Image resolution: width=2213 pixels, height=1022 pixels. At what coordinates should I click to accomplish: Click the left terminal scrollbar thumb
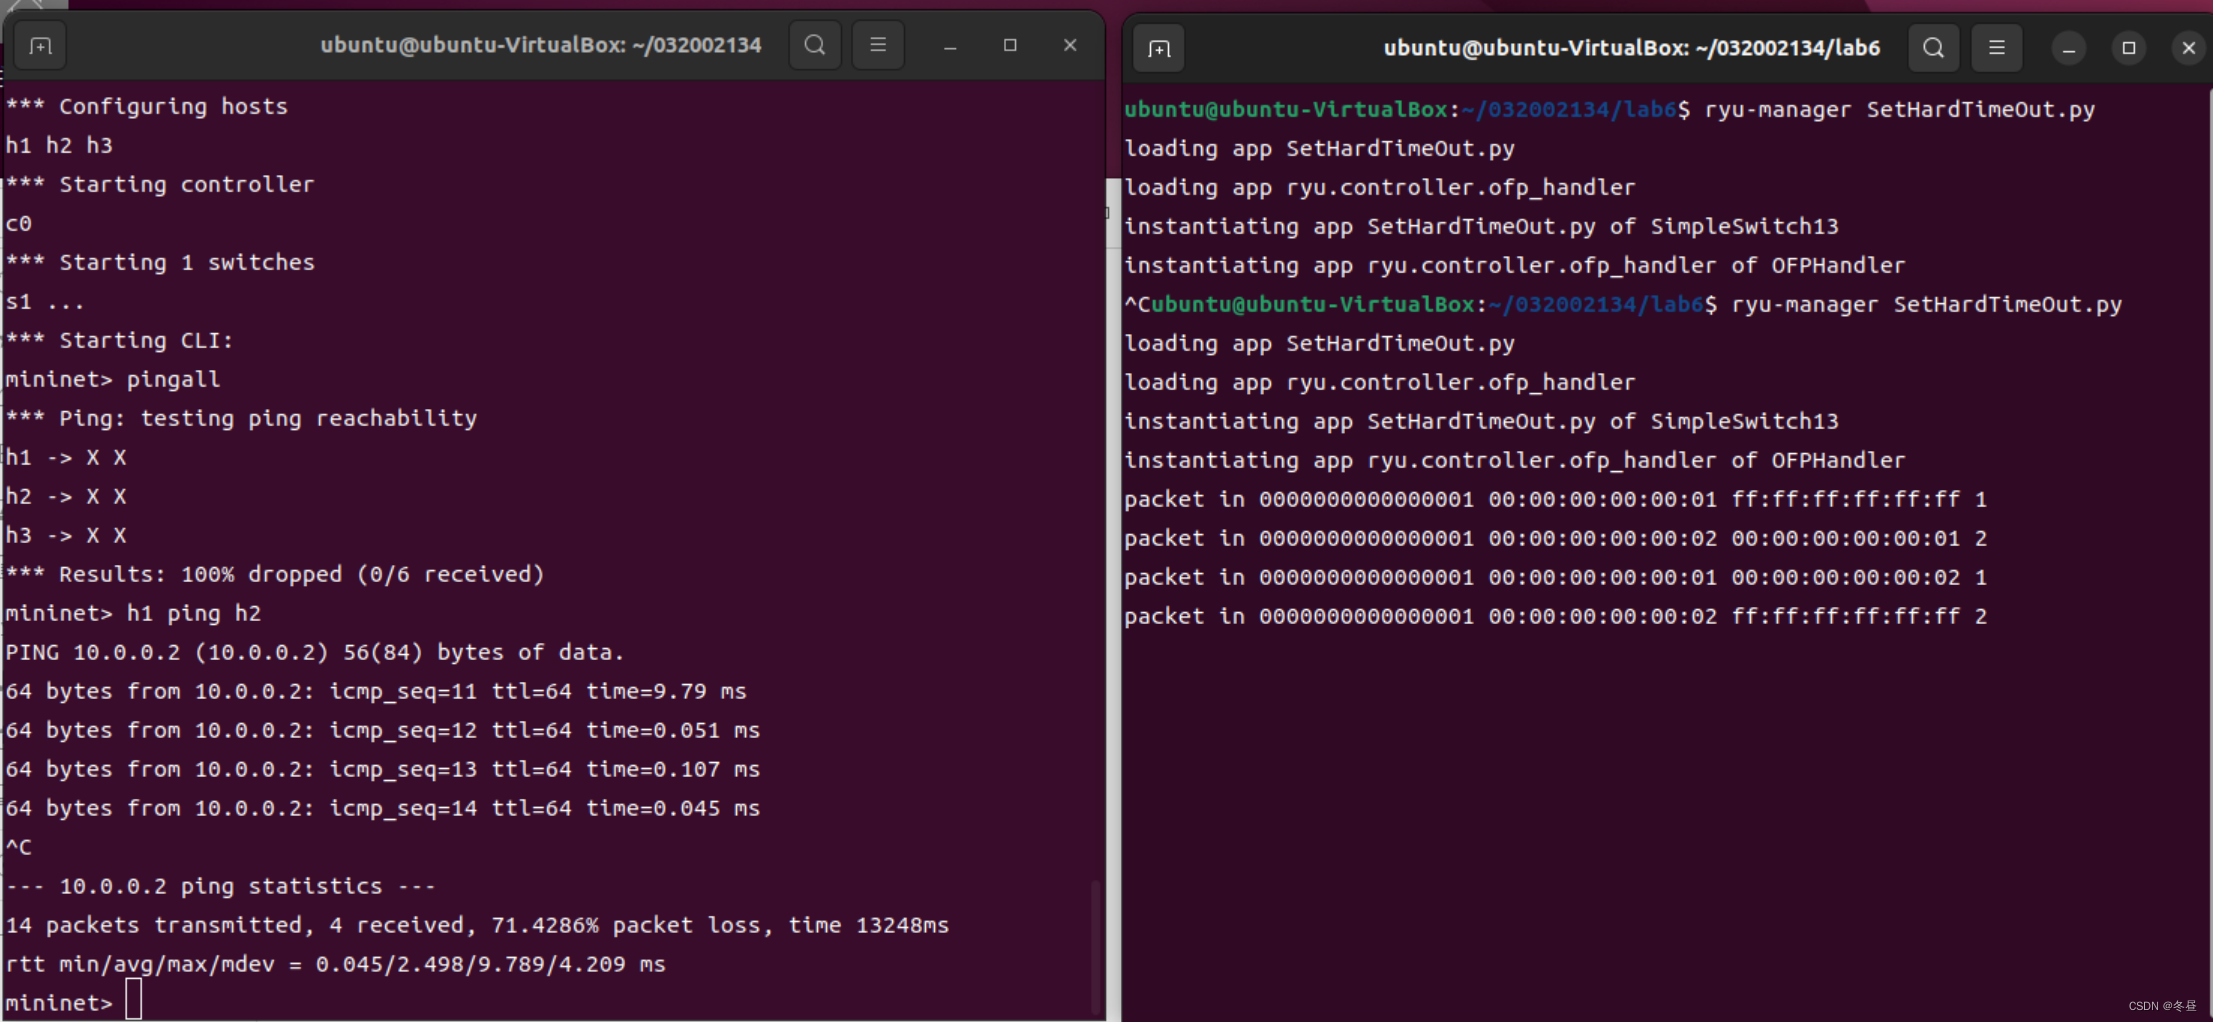pyautogui.click(x=1098, y=947)
